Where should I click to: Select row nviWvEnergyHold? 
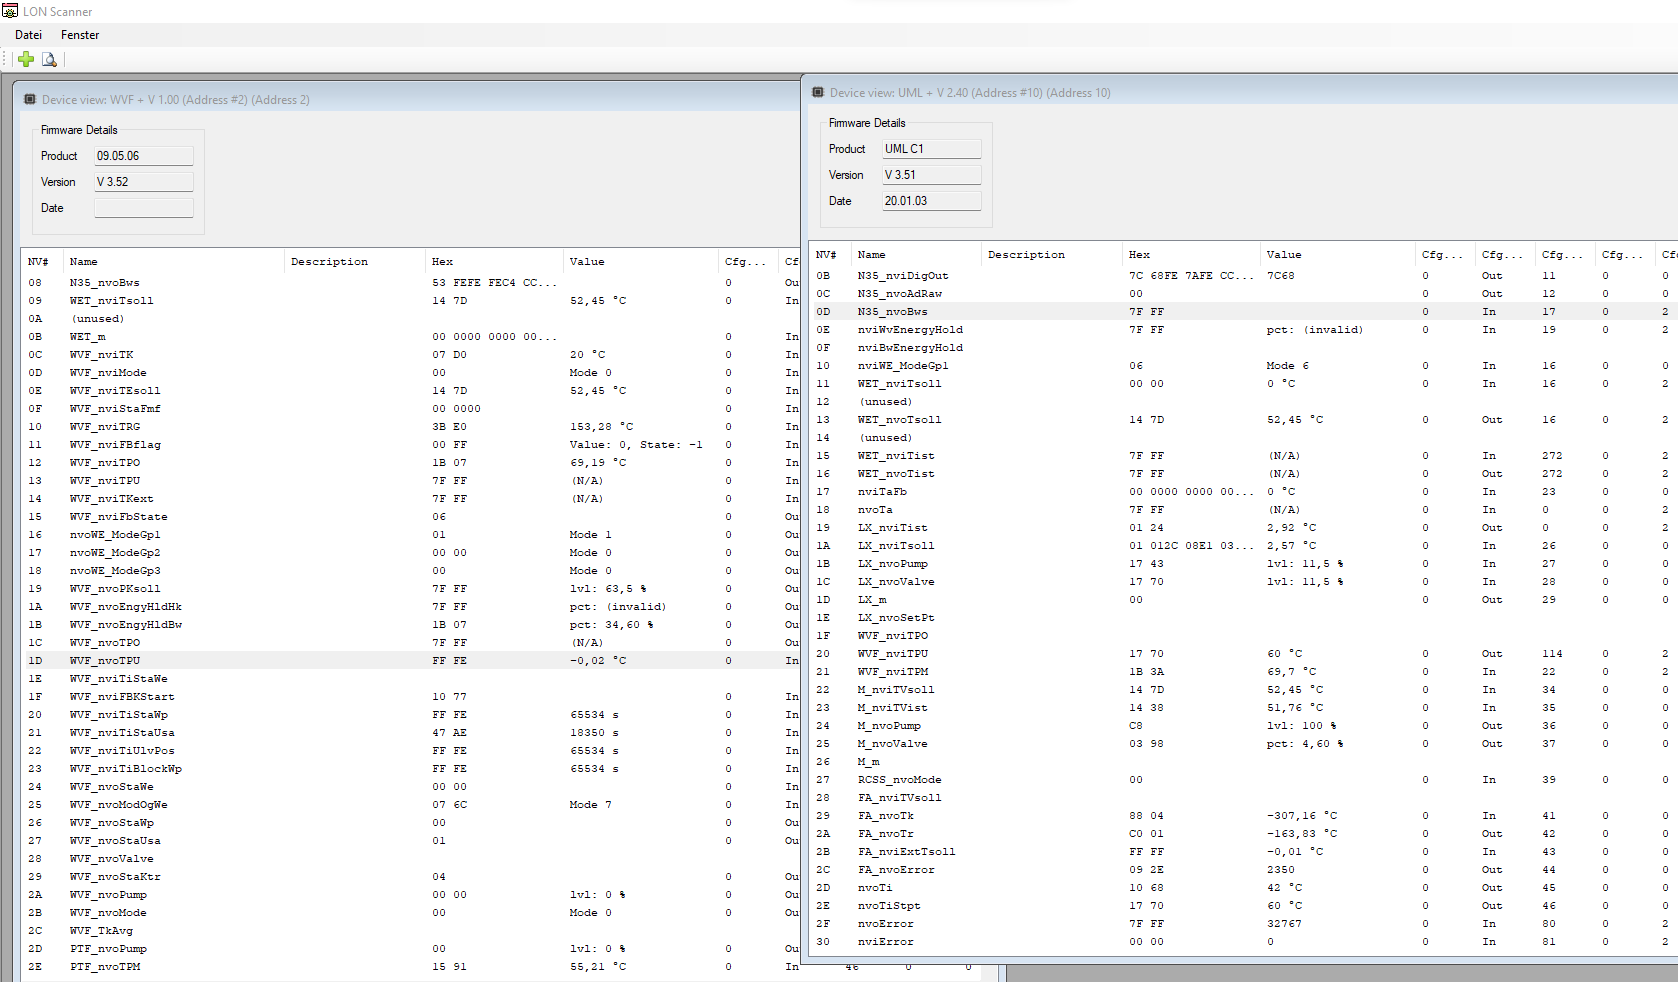click(1244, 330)
